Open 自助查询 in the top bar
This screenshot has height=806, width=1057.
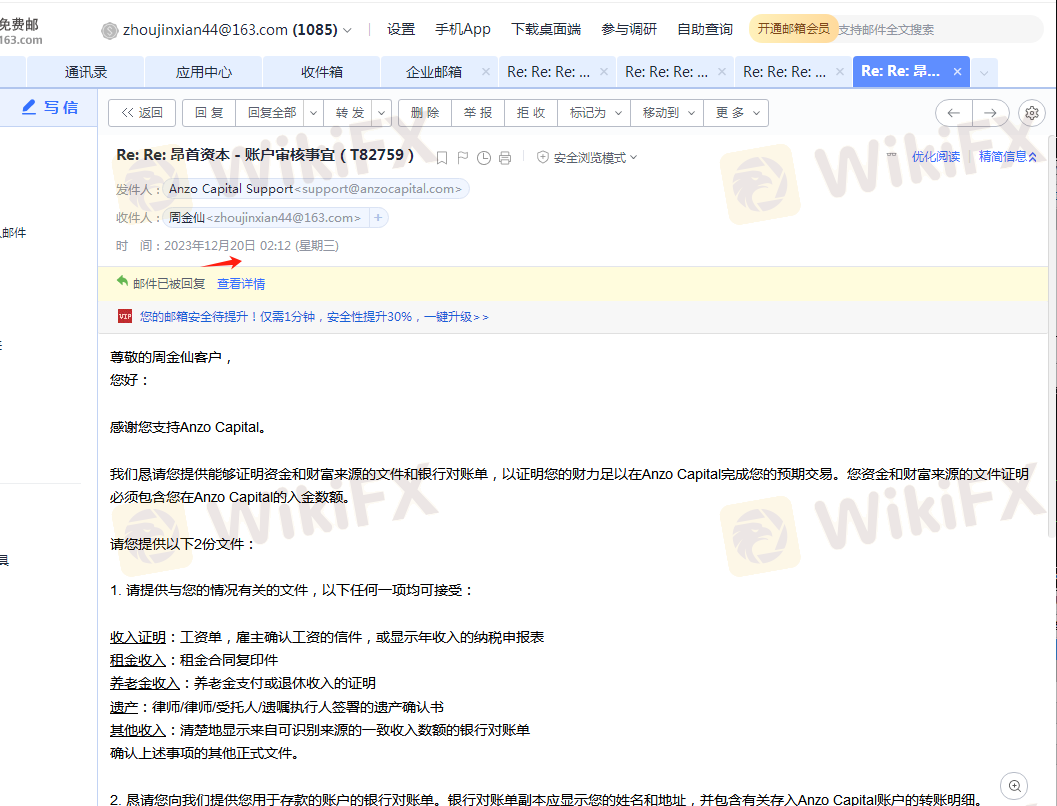pyautogui.click(x=704, y=30)
